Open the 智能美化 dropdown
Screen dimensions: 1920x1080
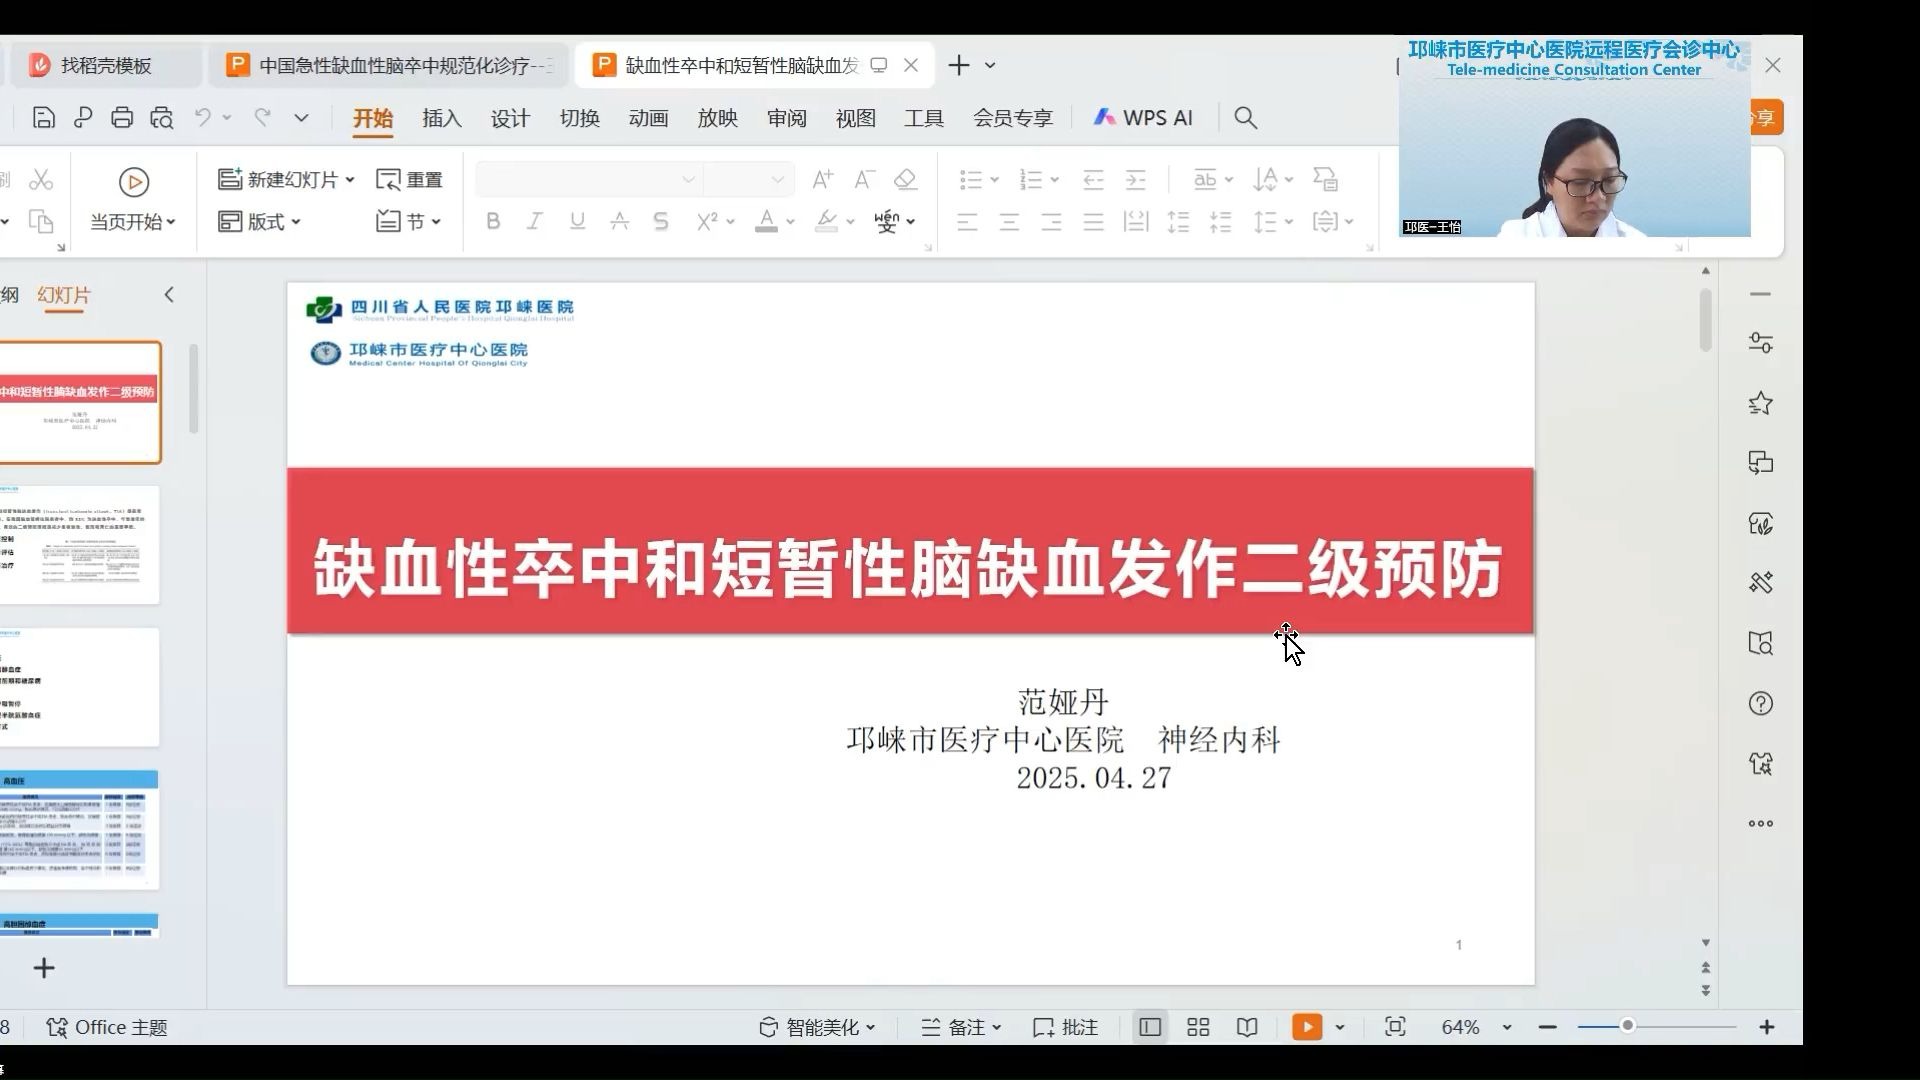pos(817,1027)
